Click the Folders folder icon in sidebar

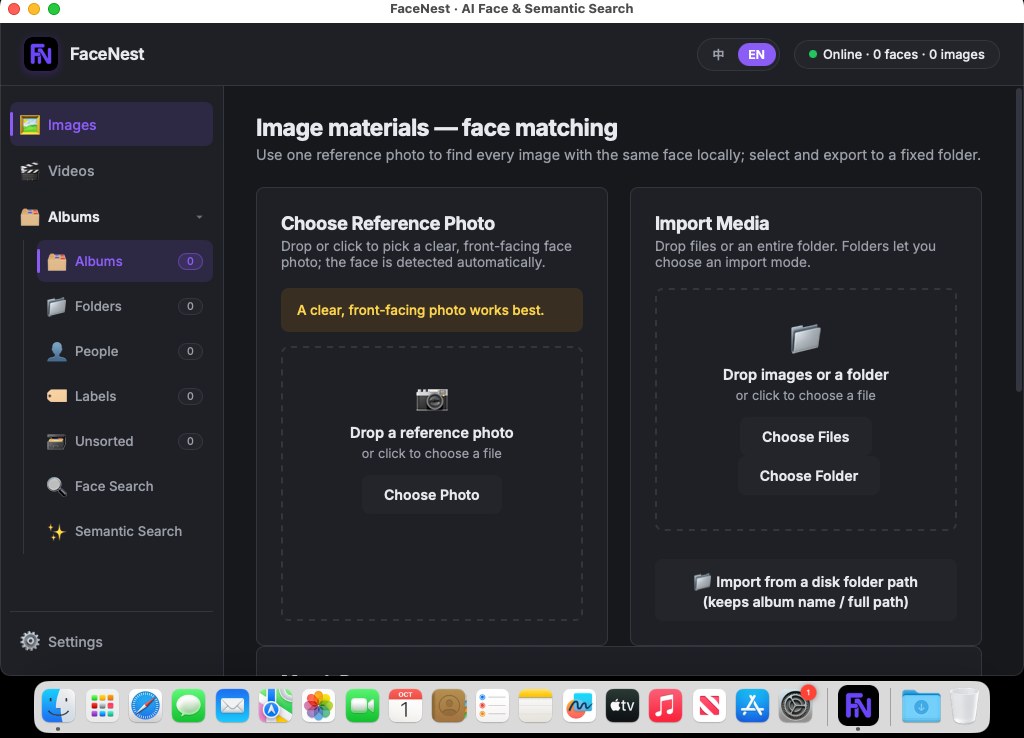click(57, 306)
